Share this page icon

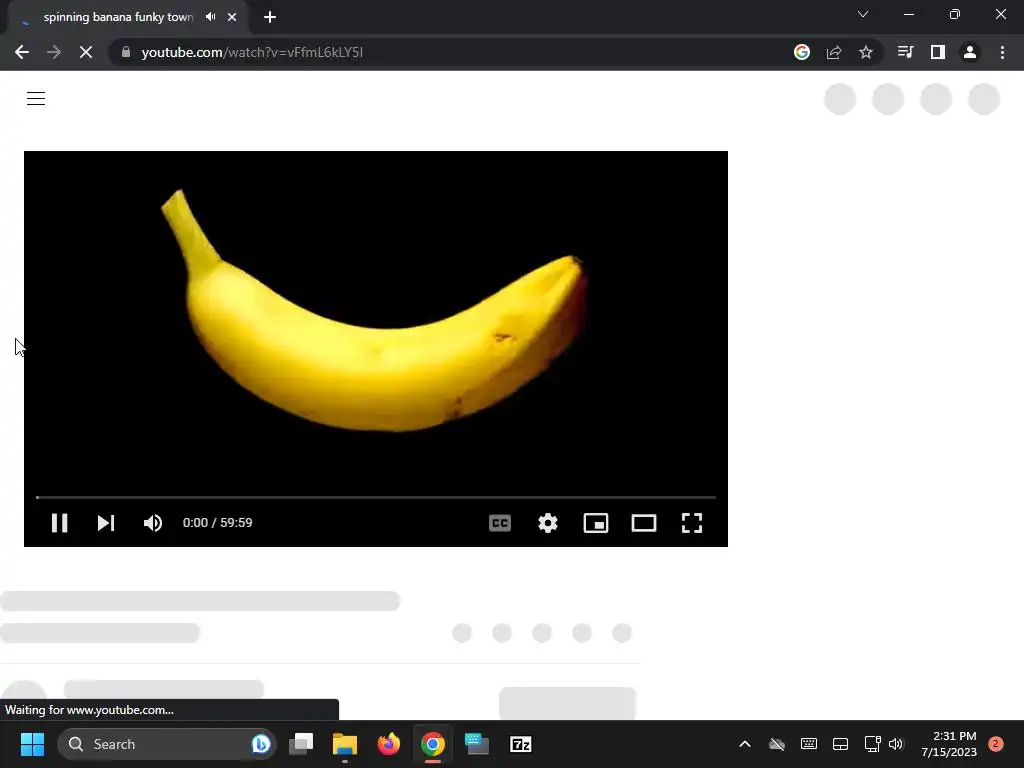point(834,52)
